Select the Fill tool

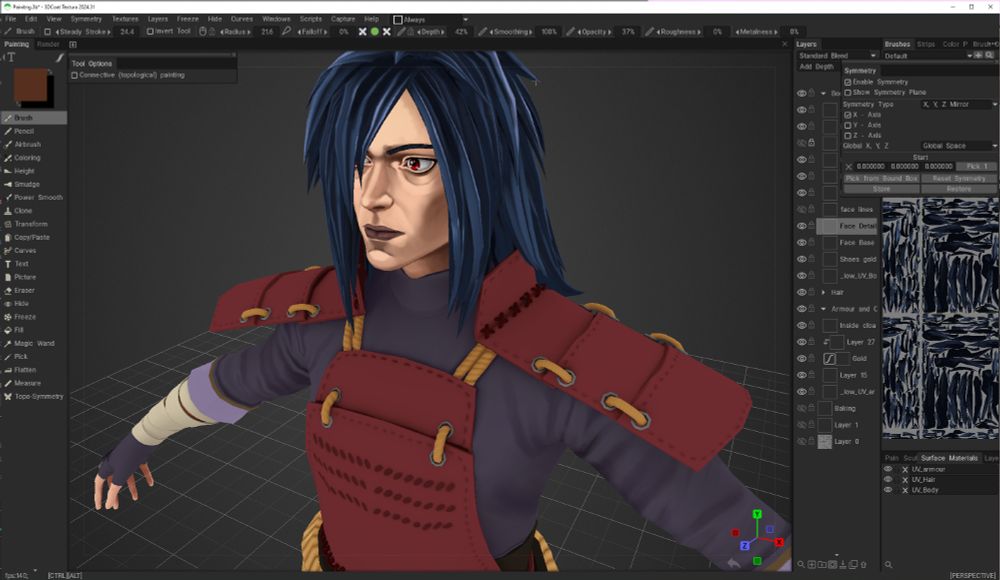(33, 330)
